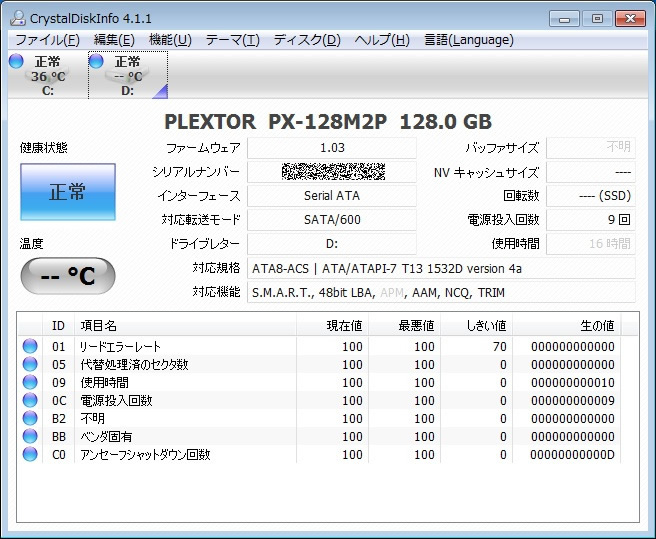Click the SATA/600 transfer mode field
This screenshot has height=539, width=656.
tap(332, 220)
